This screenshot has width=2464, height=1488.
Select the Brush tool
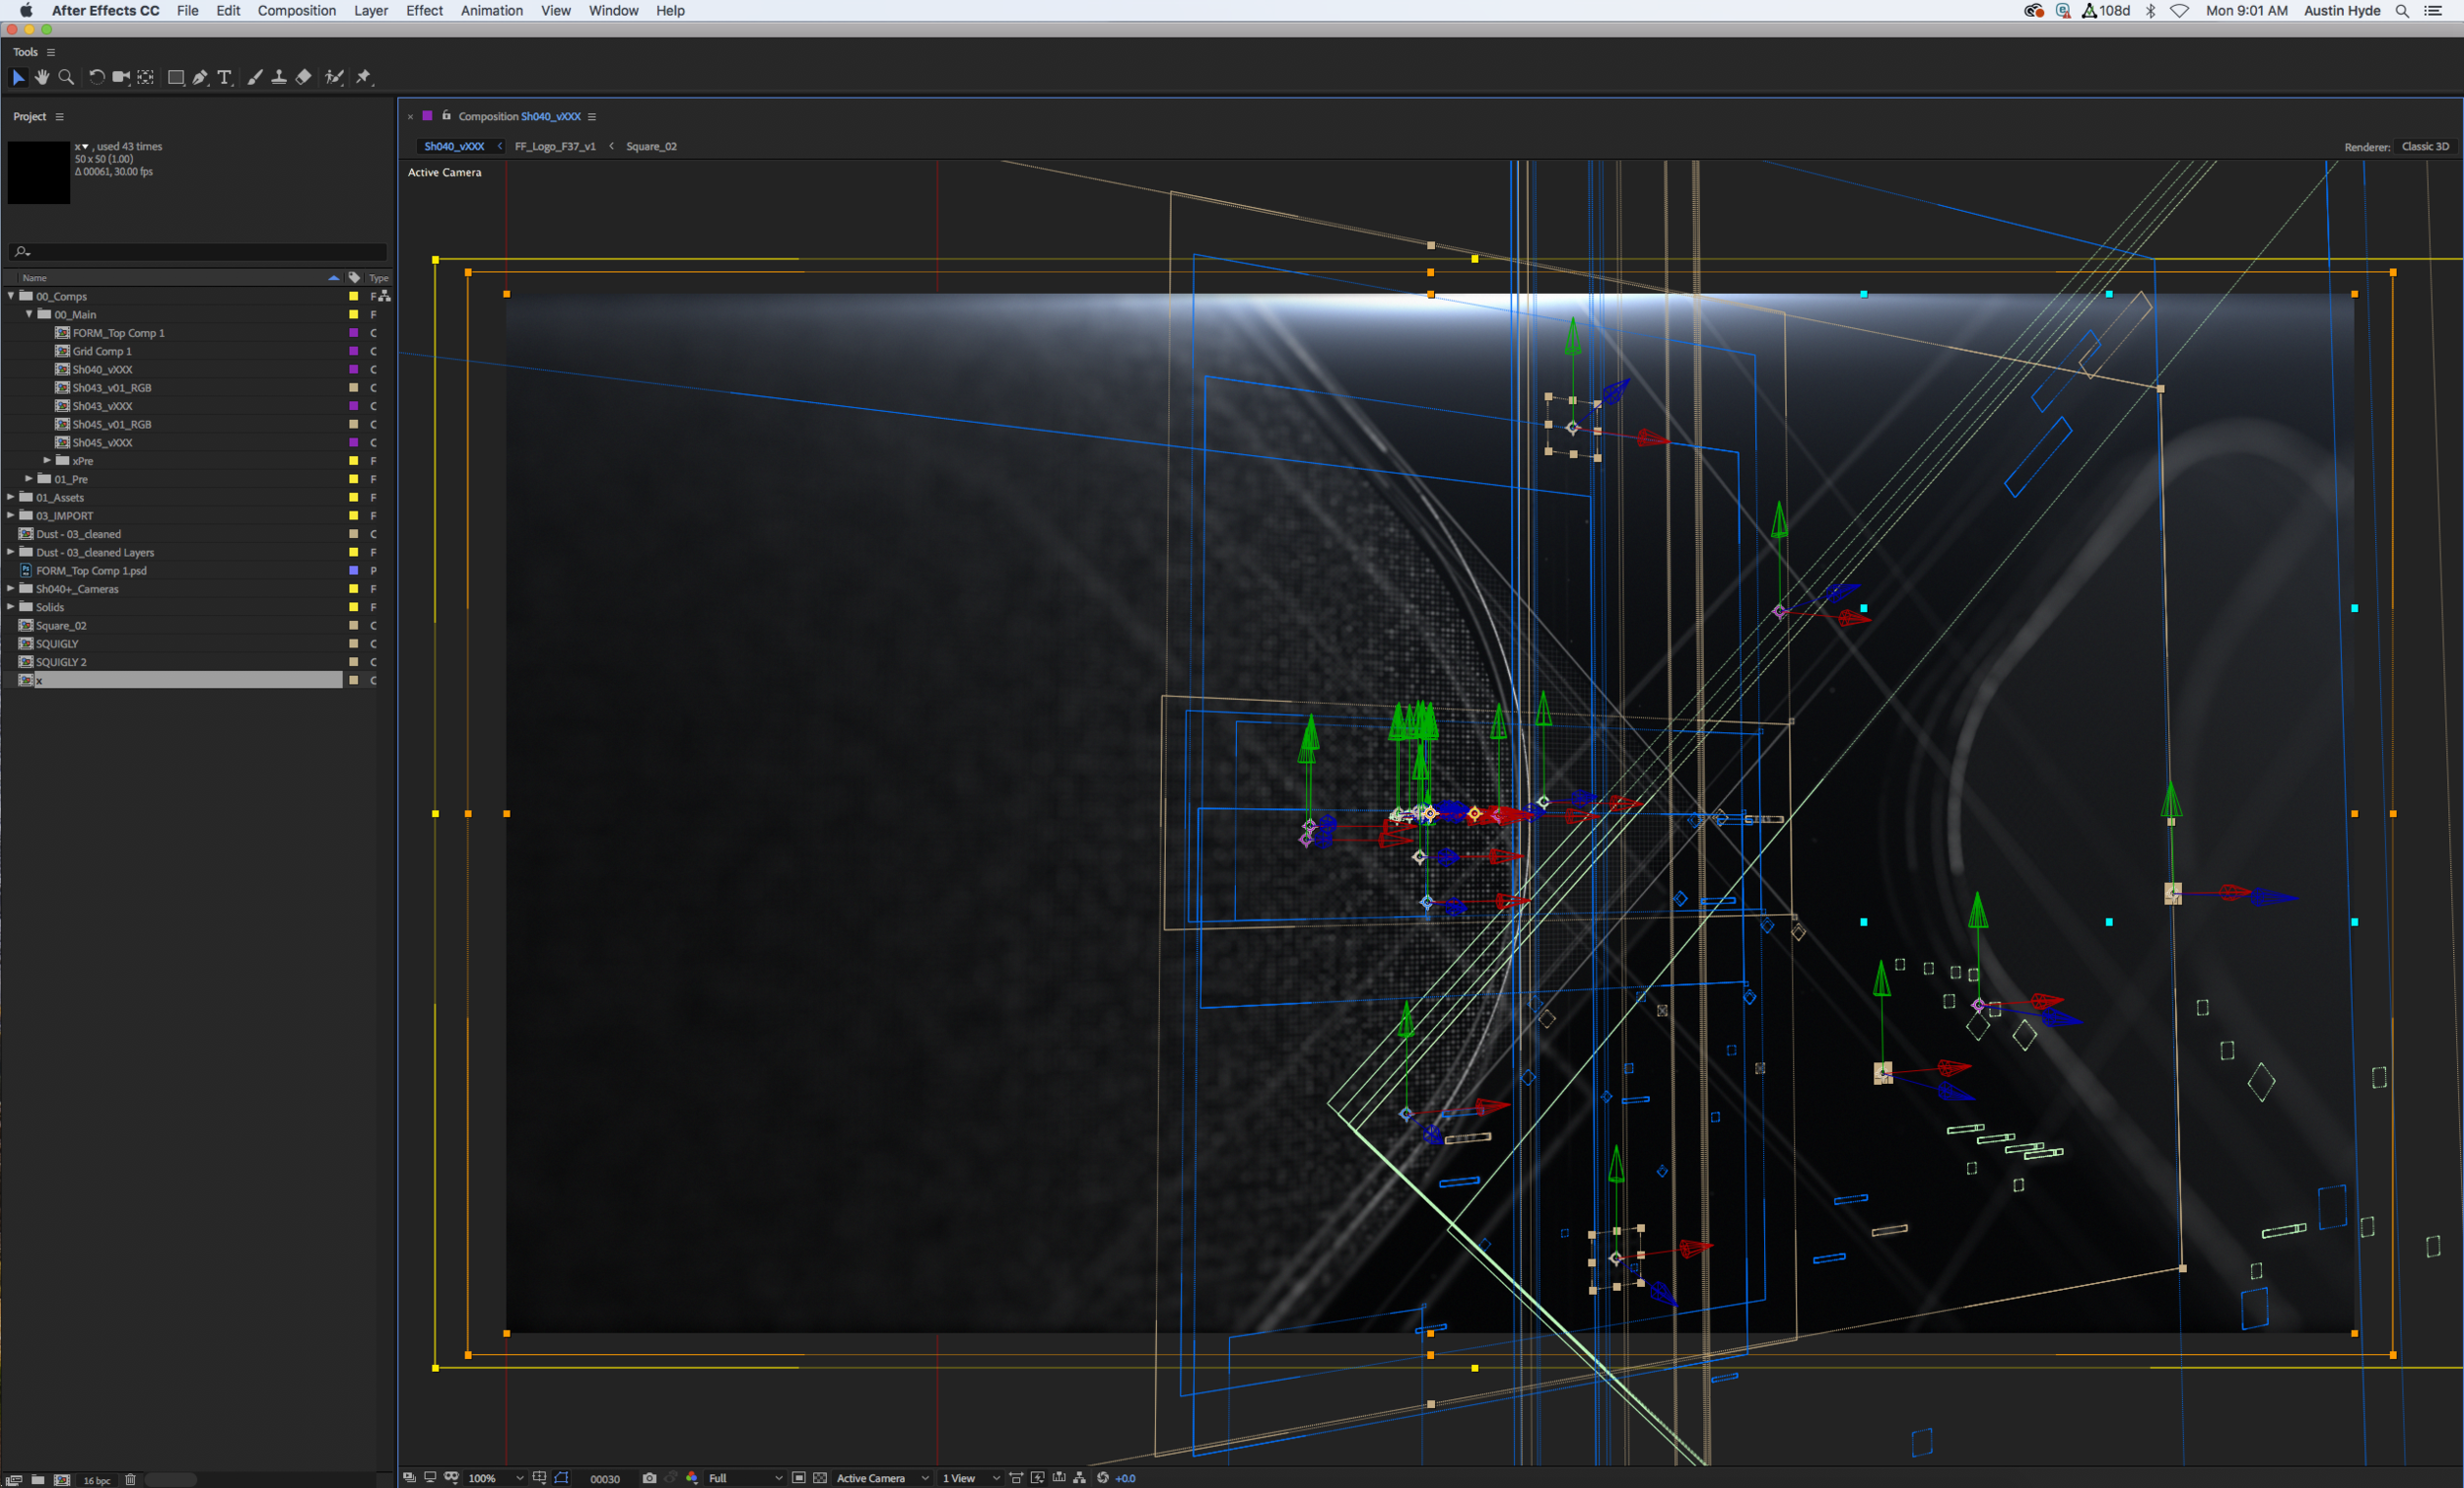click(x=255, y=77)
